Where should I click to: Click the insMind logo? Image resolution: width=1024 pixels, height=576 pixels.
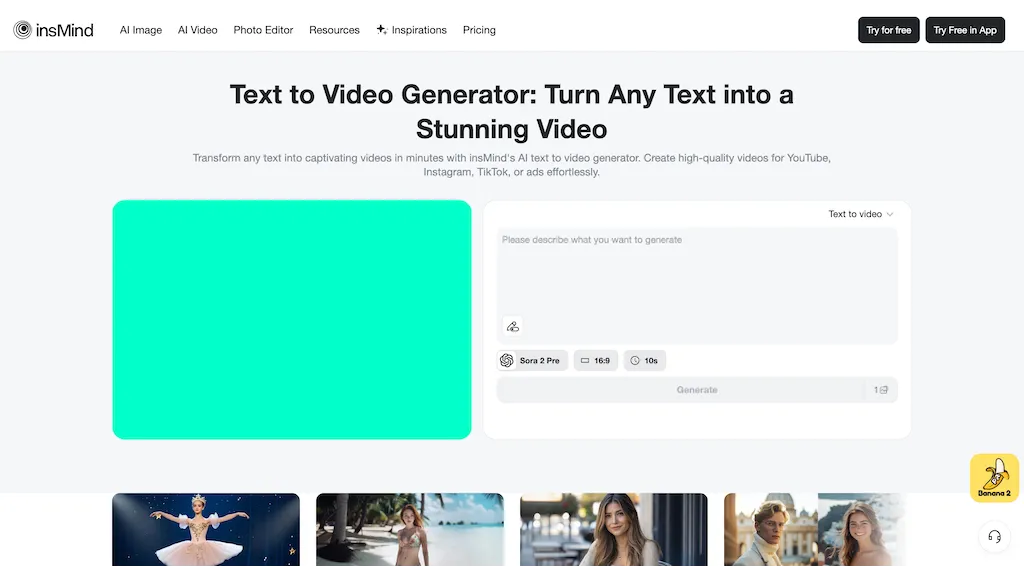(x=53, y=30)
